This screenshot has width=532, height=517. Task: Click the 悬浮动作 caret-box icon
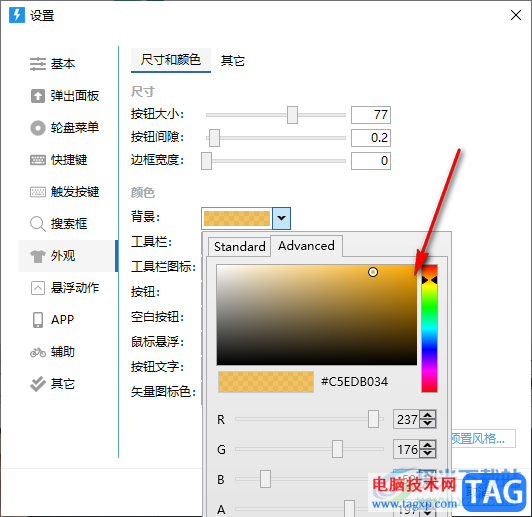point(38,288)
